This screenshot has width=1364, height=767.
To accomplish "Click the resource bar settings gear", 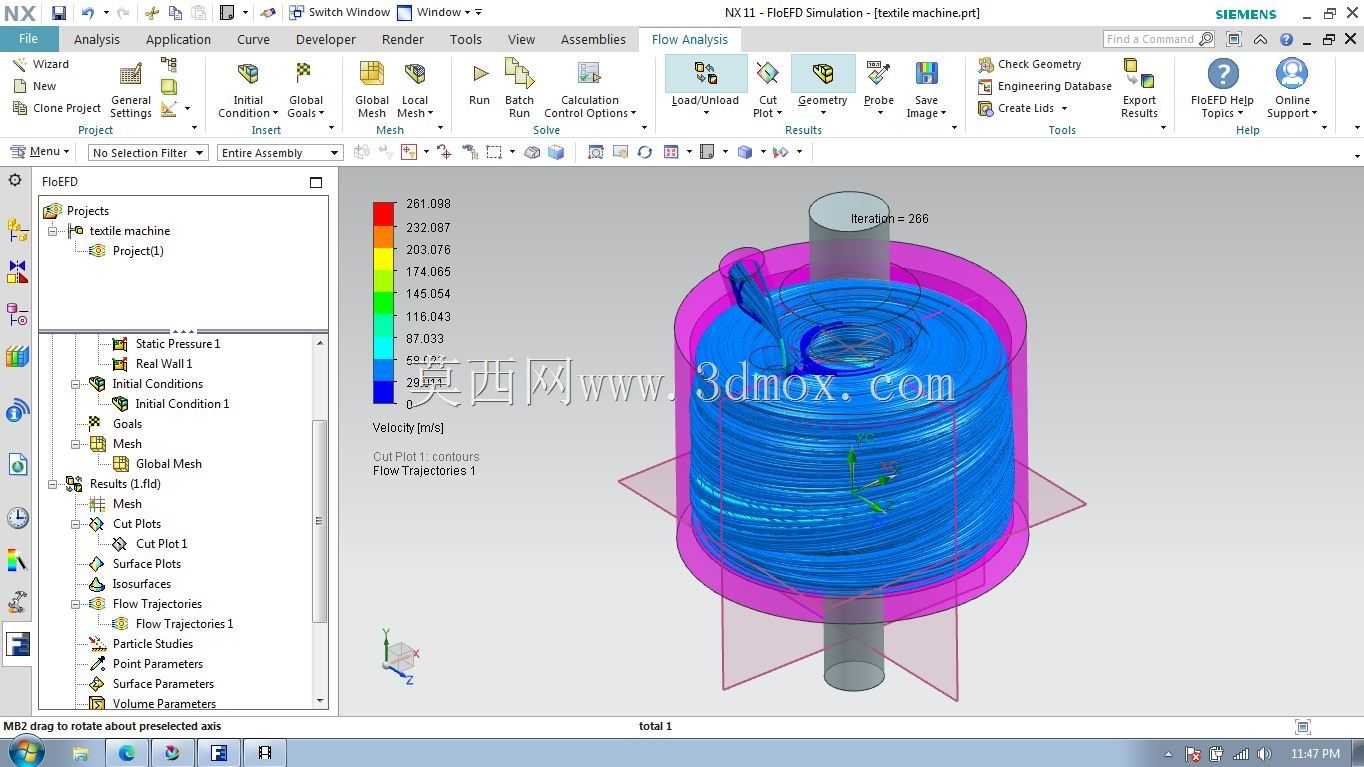I will point(15,180).
